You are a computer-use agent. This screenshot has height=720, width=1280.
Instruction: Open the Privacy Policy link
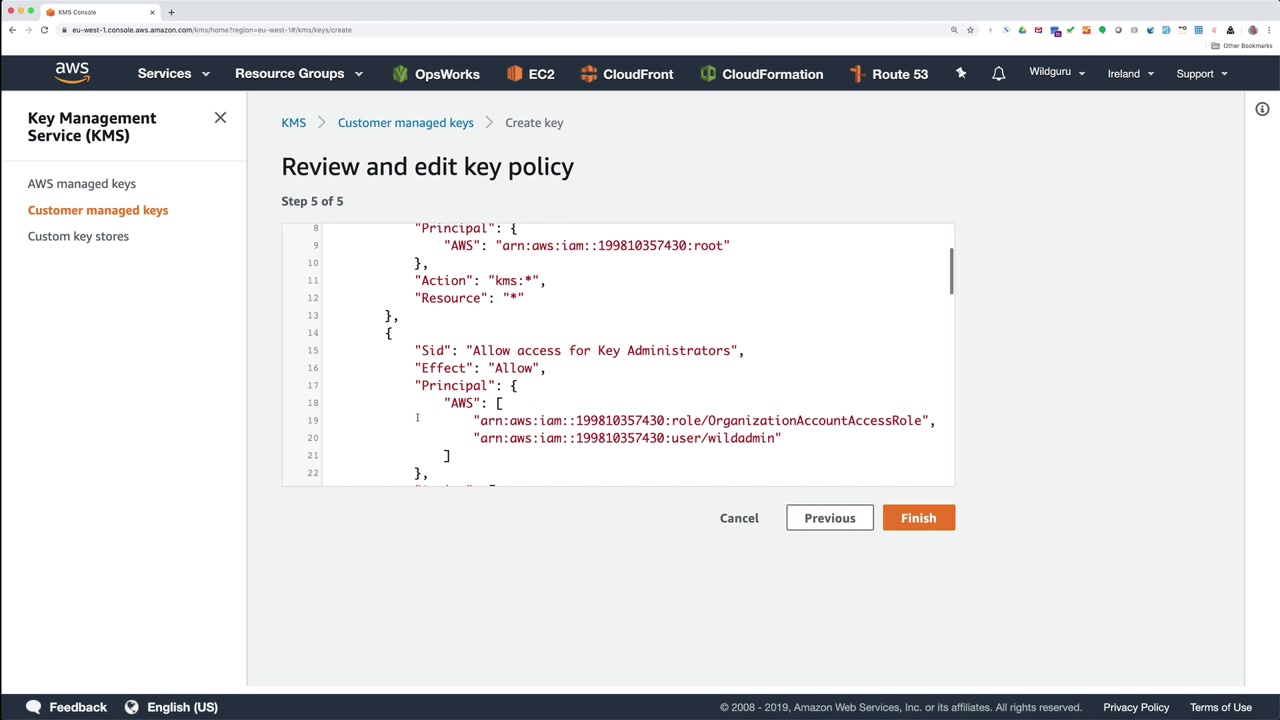[x=1136, y=707]
